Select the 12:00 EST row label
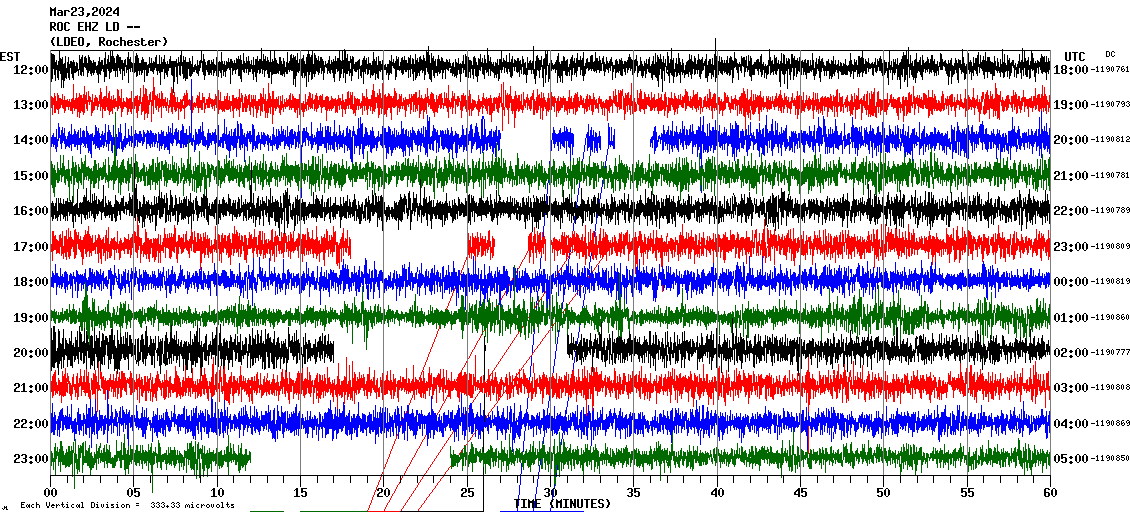The image size is (1130, 519). [30, 70]
